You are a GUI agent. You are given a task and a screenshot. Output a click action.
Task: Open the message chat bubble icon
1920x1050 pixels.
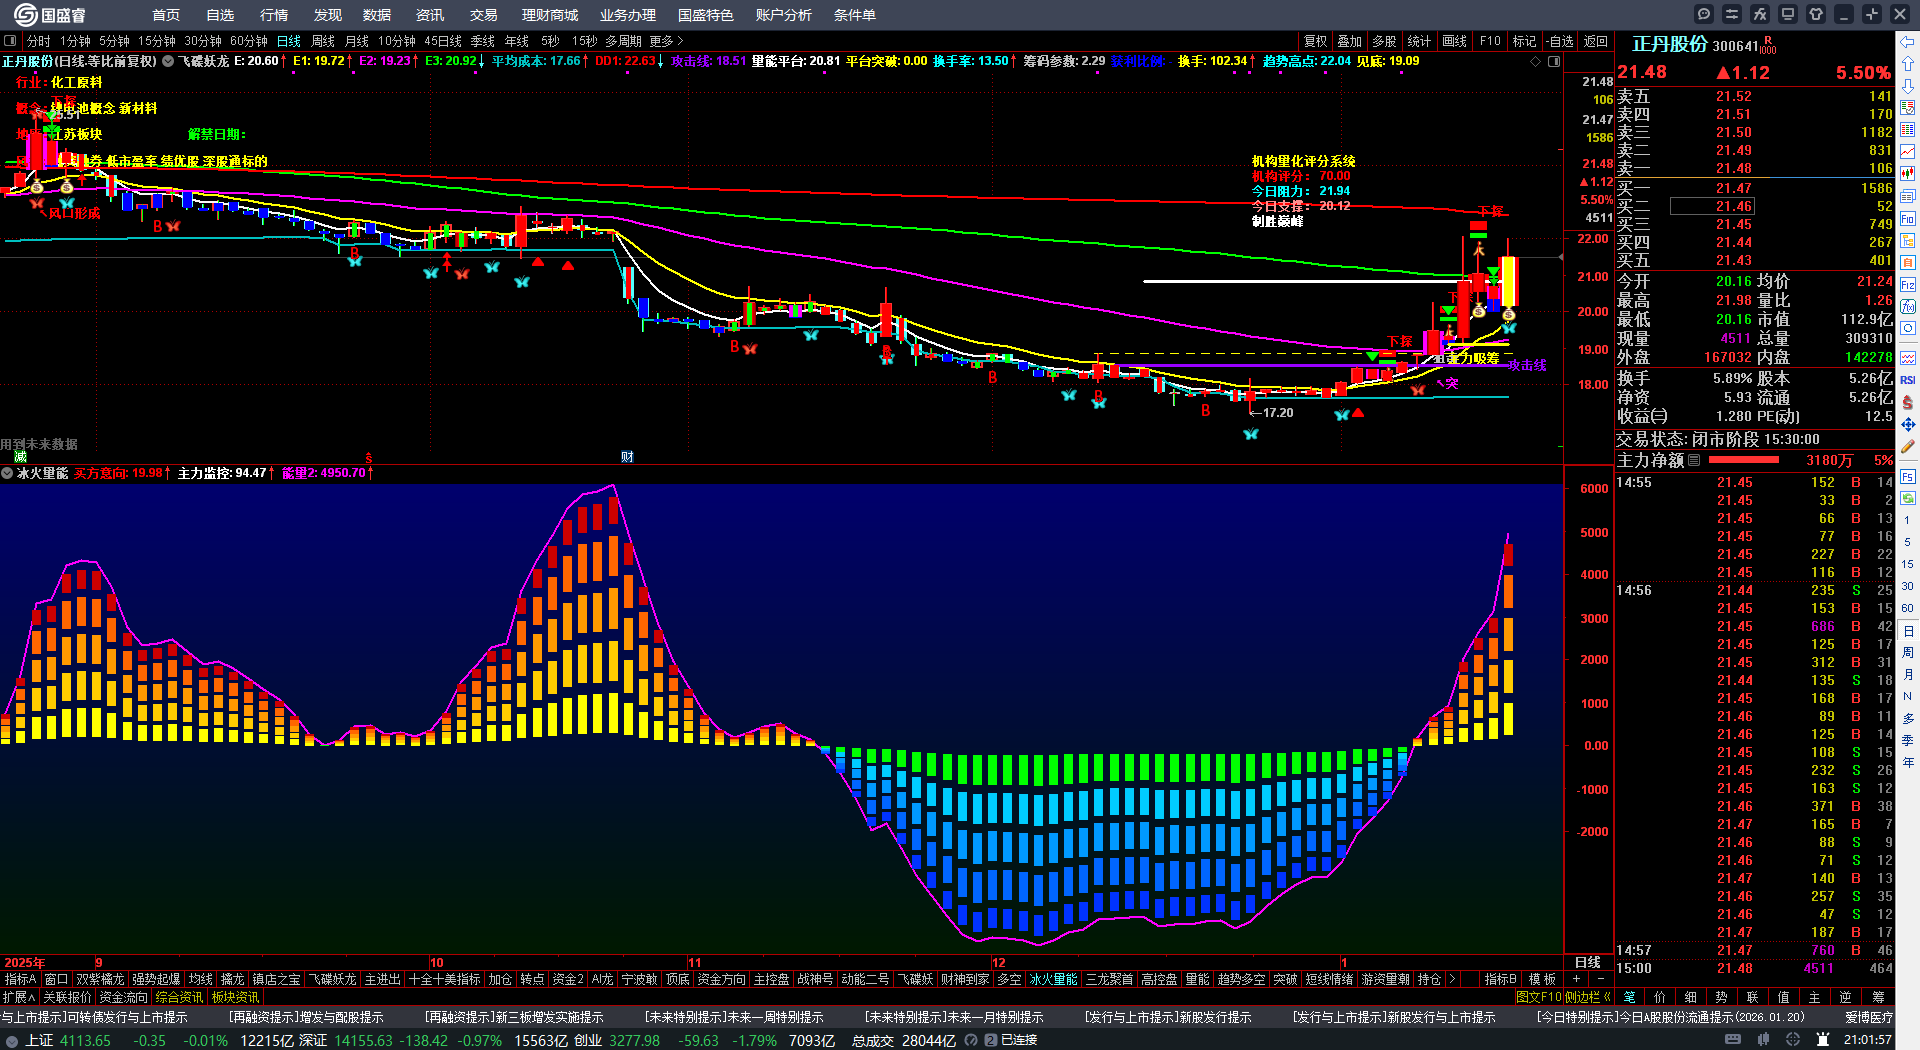[1704, 14]
